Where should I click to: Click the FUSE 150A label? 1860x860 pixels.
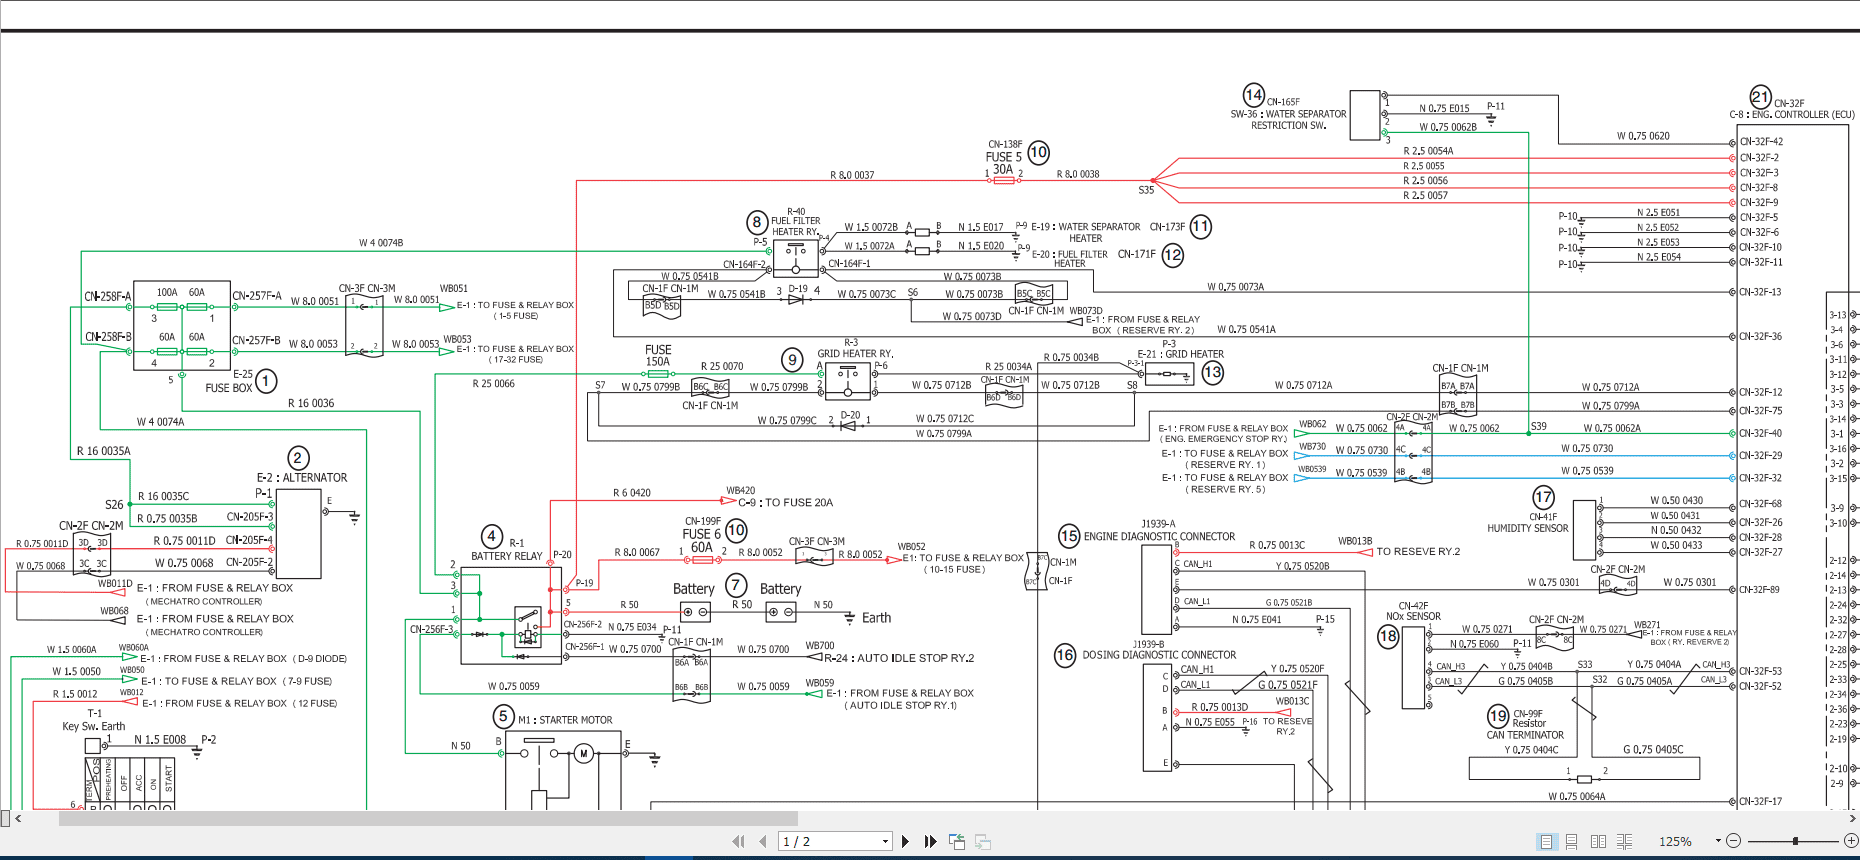coord(658,356)
